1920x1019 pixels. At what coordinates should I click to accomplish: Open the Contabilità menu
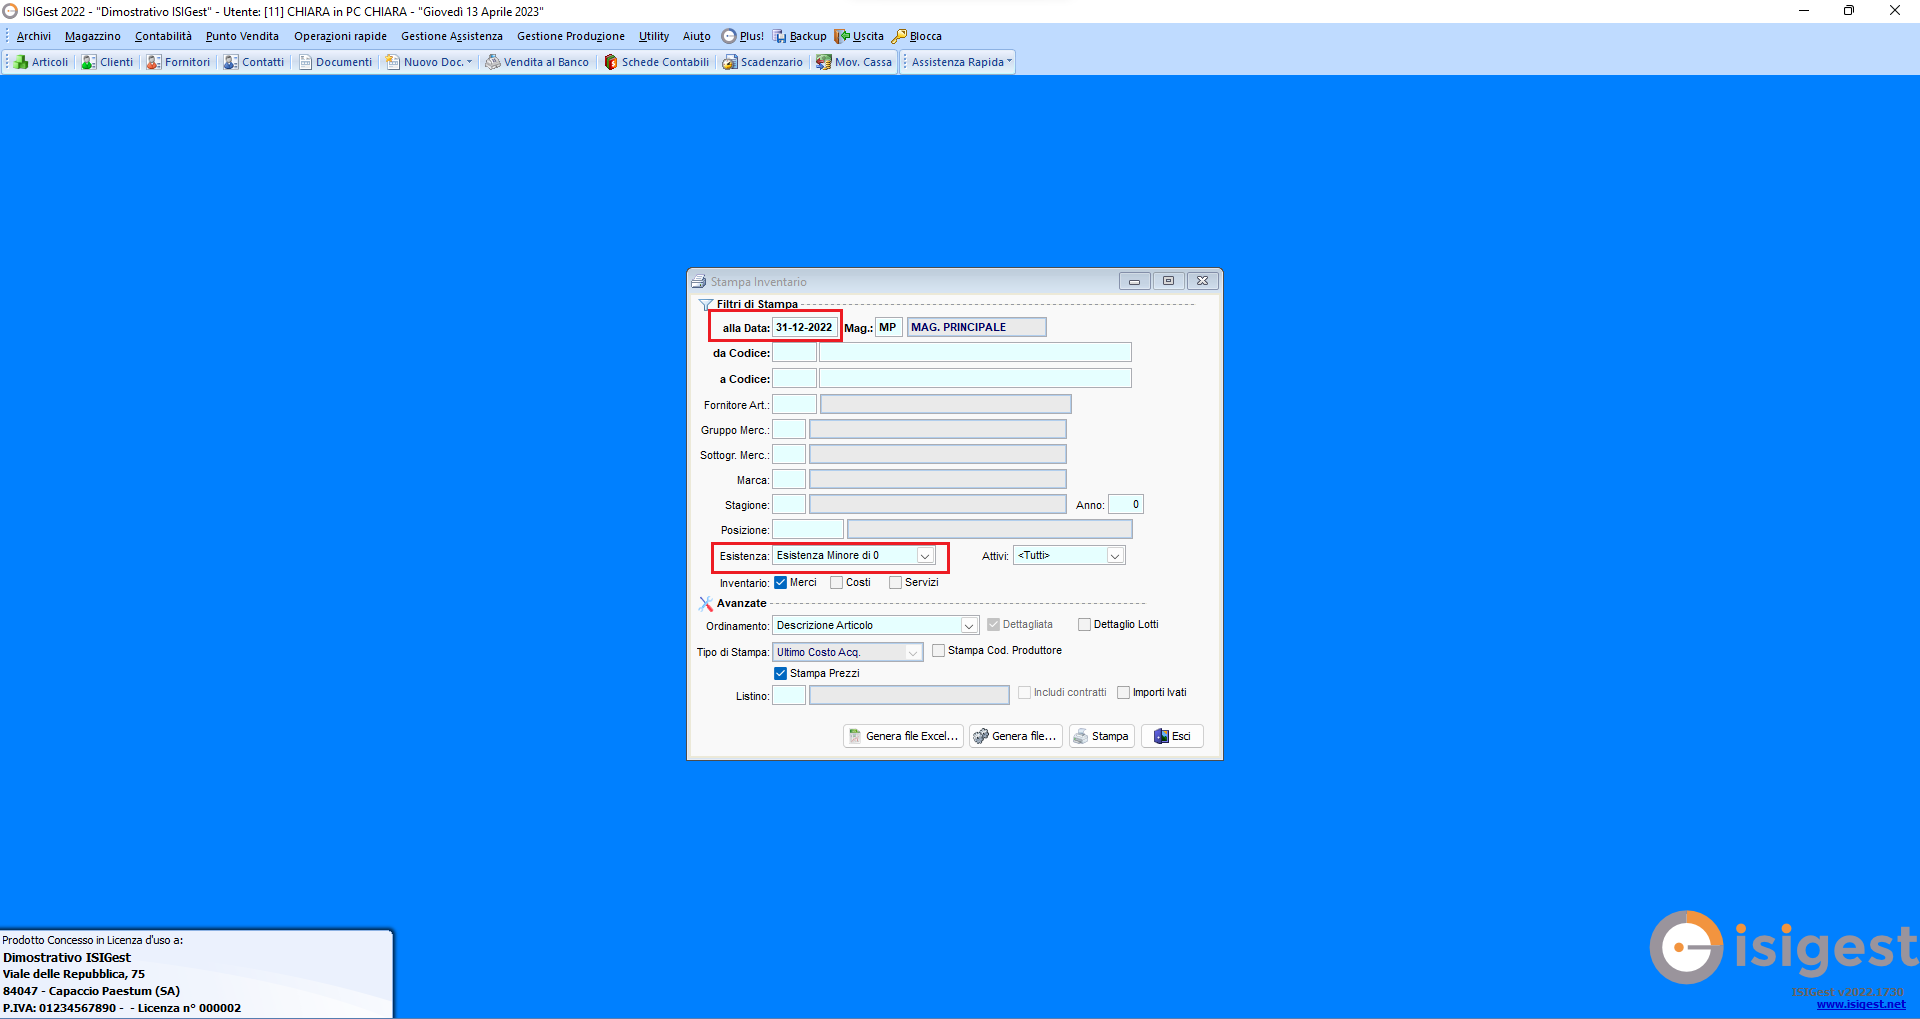163,36
